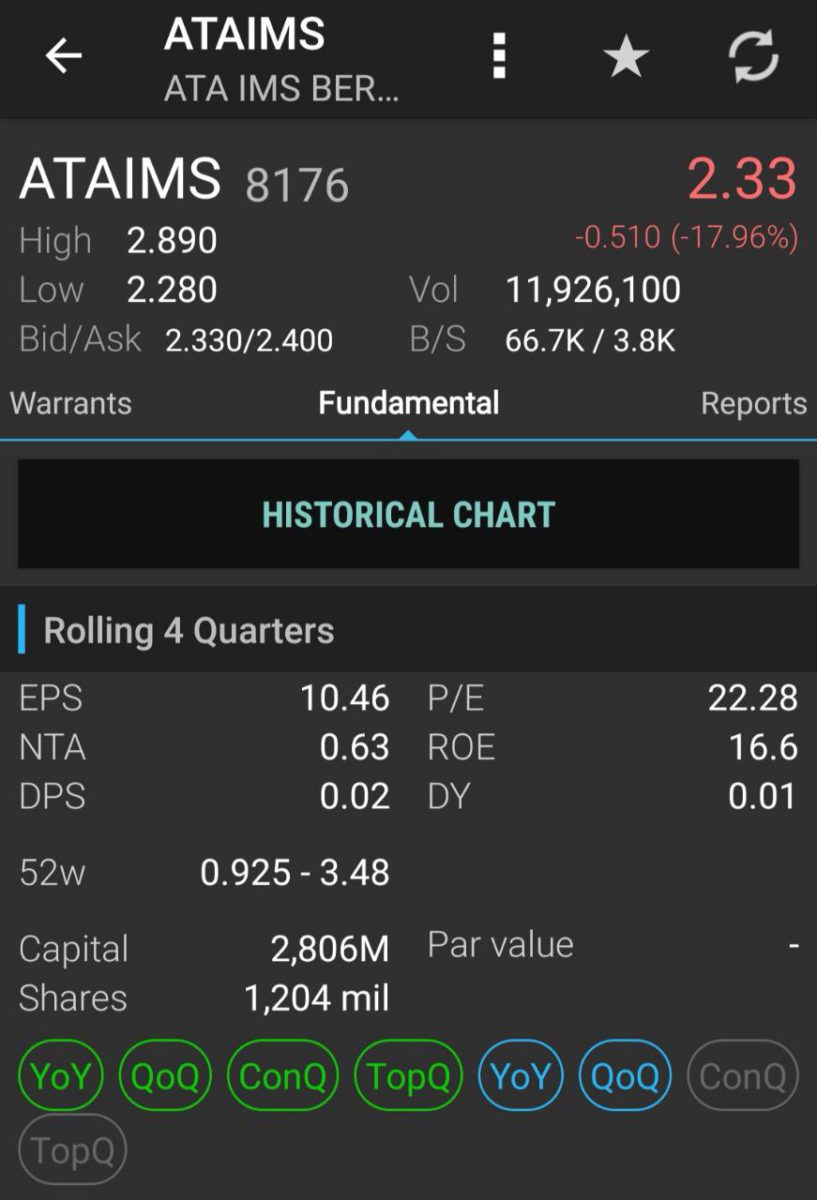The image size is (817, 1200).
Task: Select the green QoQ badge
Action: [x=165, y=1076]
